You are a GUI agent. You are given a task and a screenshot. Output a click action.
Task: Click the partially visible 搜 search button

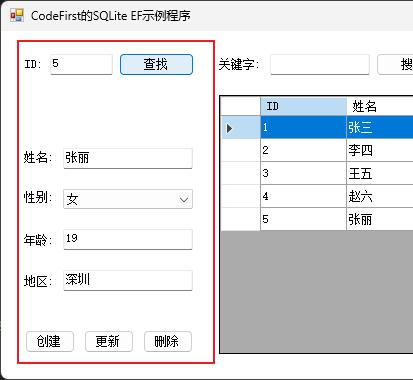click(x=395, y=64)
